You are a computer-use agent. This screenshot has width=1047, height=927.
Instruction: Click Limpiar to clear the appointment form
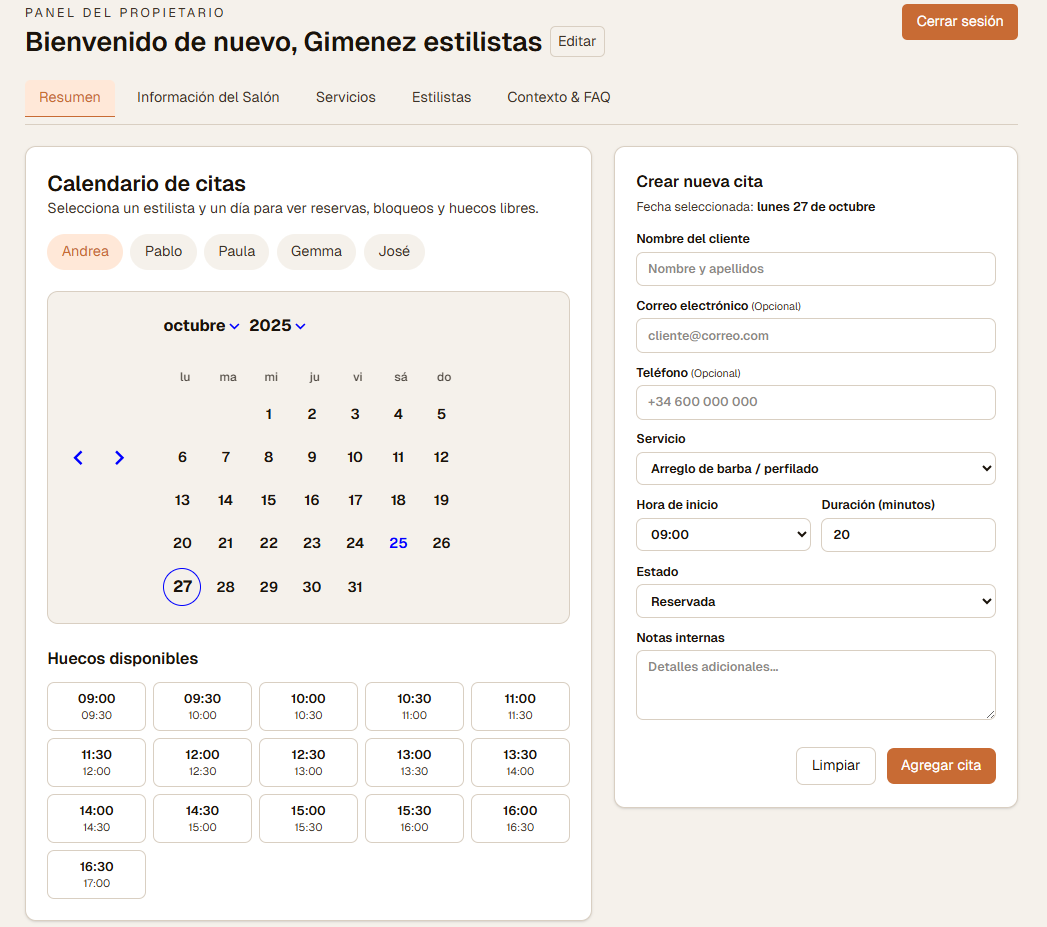tap(835, 765)
